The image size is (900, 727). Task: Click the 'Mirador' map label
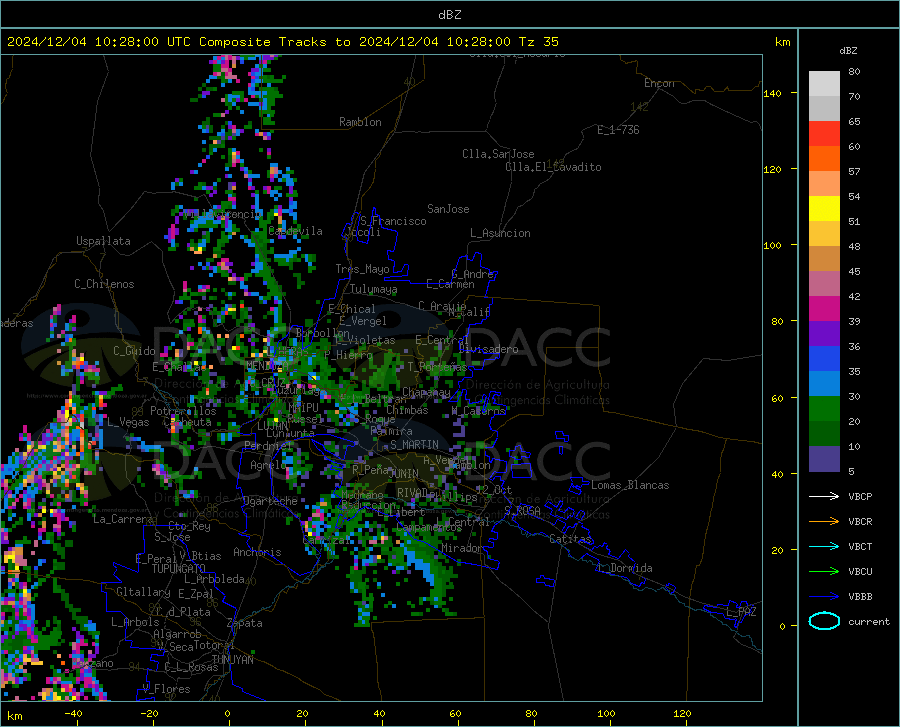pyautogui.click(x=461, y=548)
